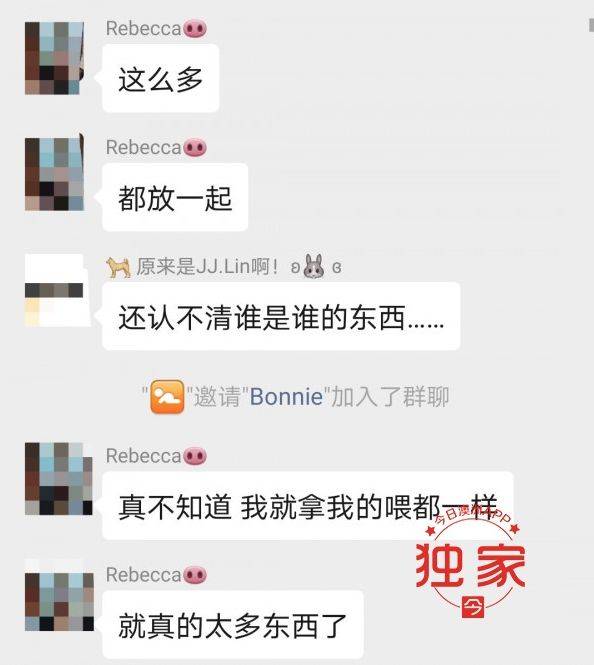594x665 pixels.
Task: Click pig nose emoji above 就真的太多东西了
Action: [195, 576]
